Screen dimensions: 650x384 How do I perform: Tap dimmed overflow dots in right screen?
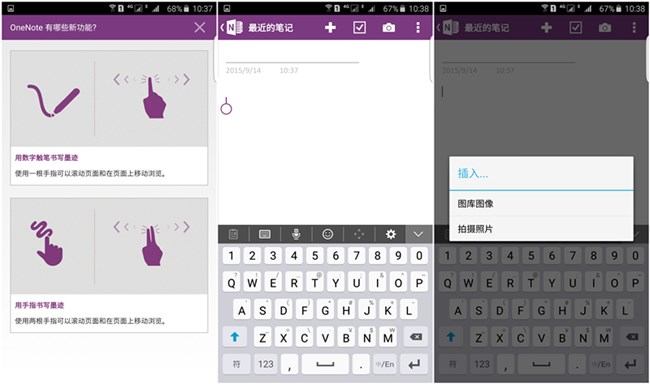[634, 28]
